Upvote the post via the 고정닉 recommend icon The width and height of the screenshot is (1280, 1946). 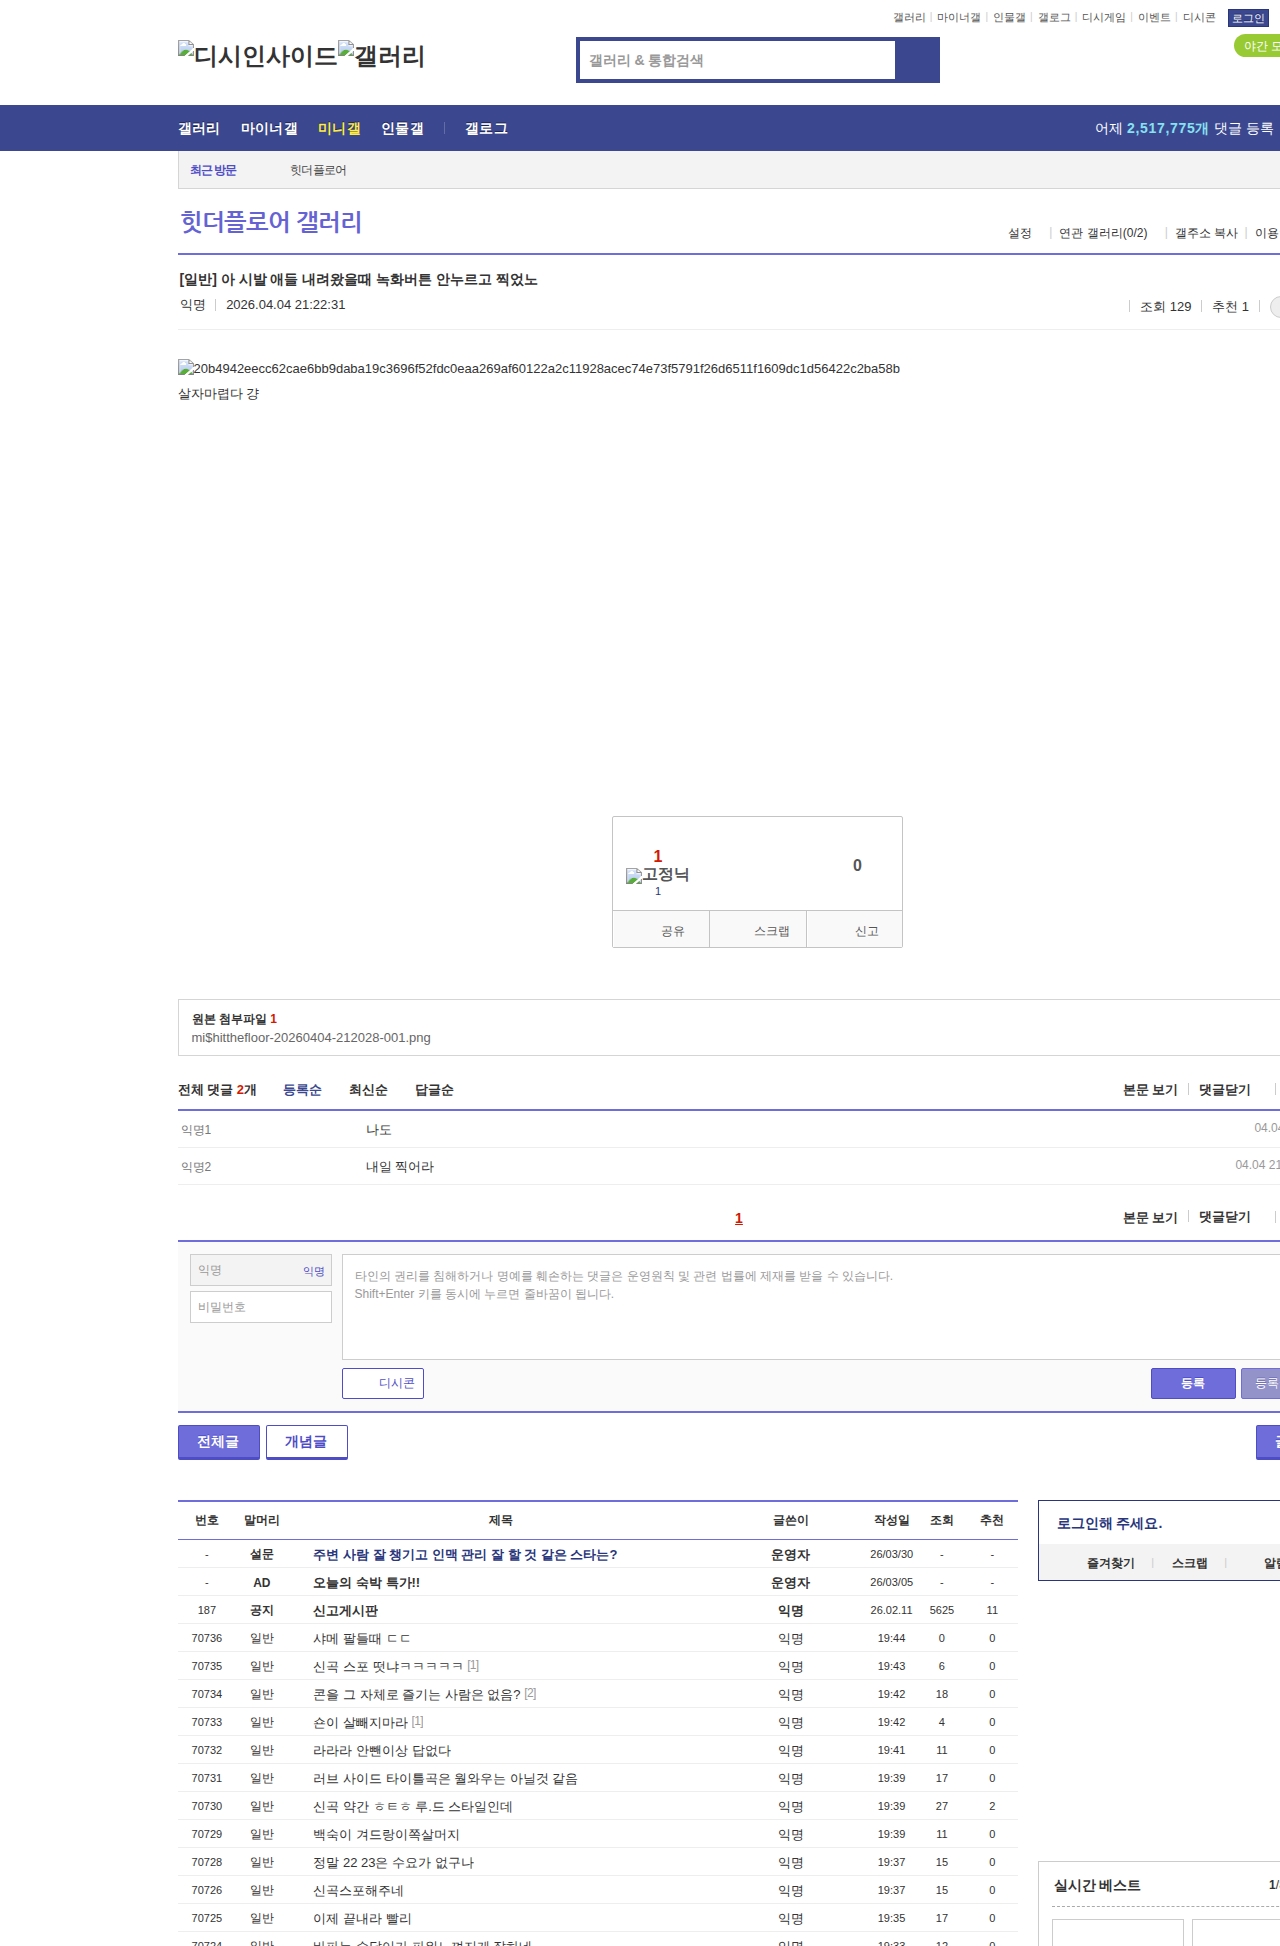657,875
